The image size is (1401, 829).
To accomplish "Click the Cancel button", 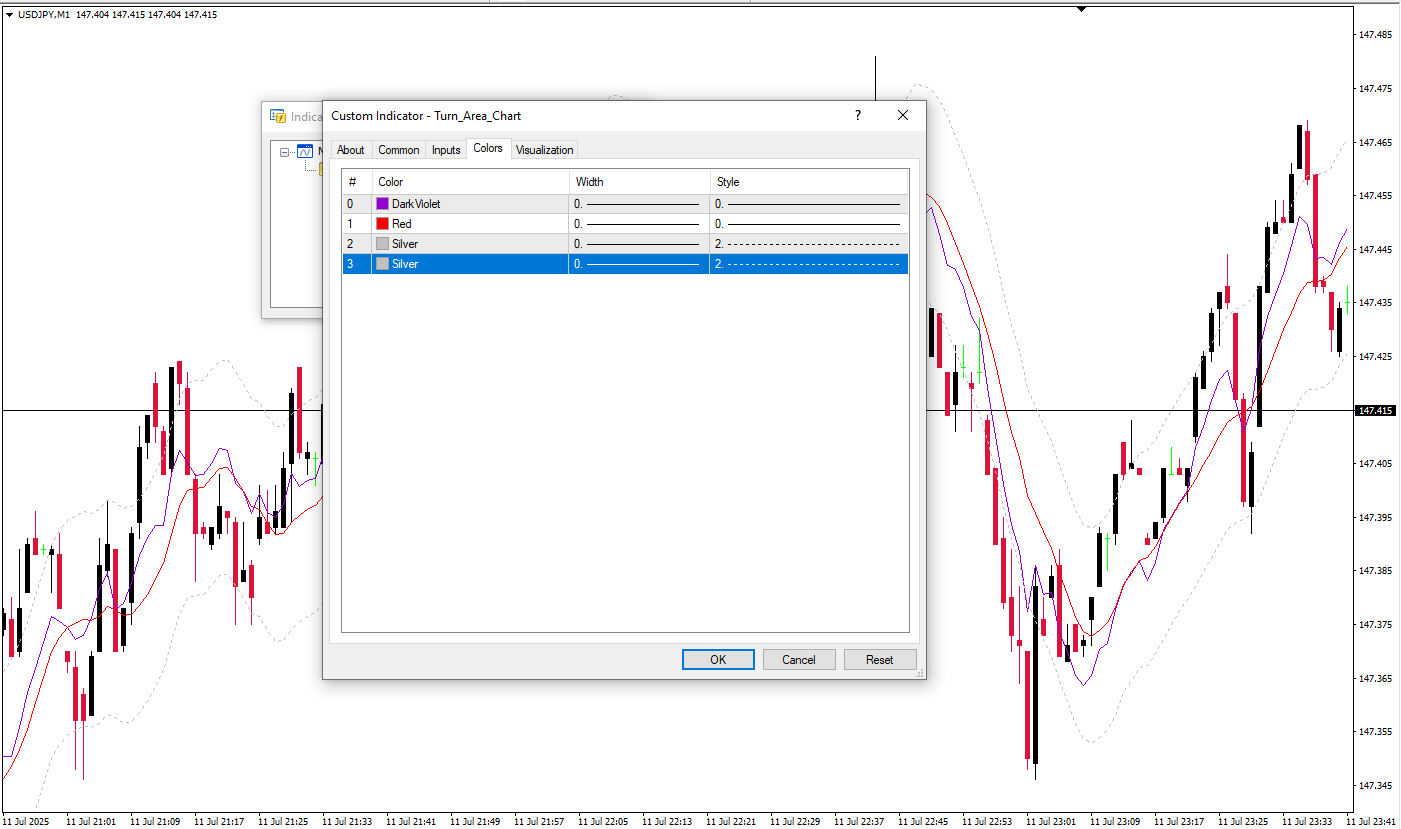I will (798, 660).
